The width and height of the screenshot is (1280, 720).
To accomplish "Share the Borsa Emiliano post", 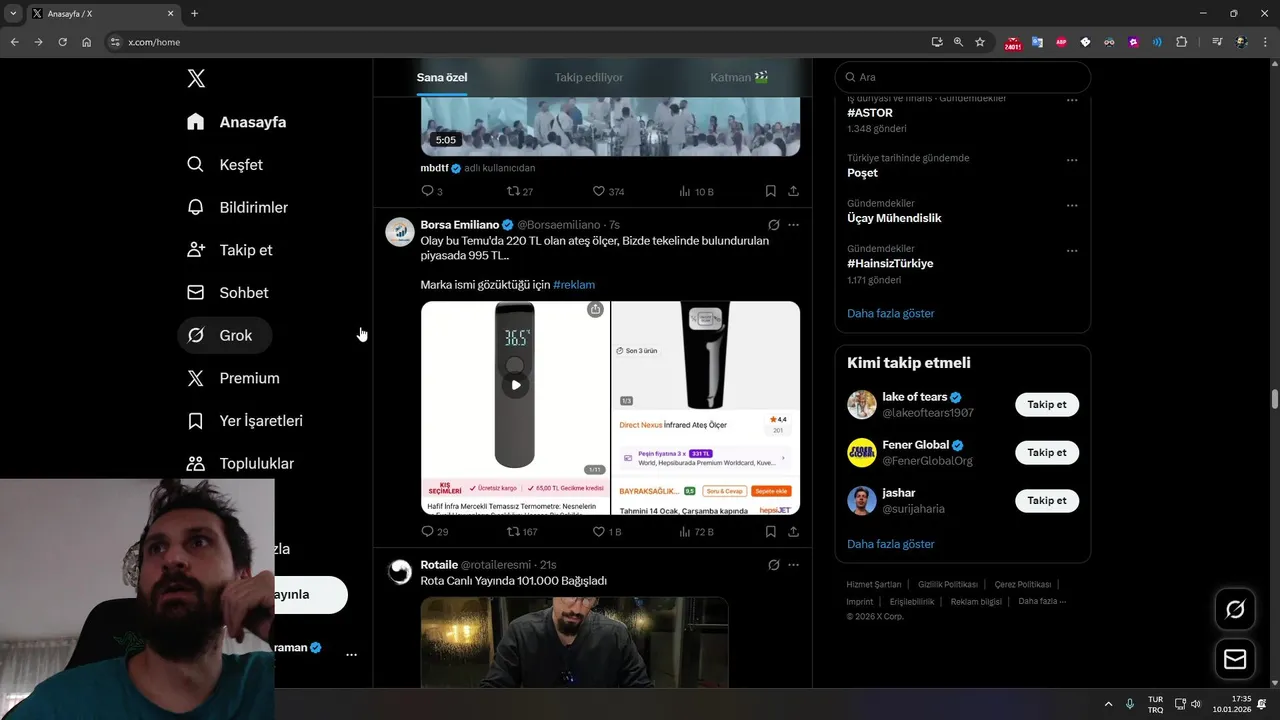I will tap(793, 532).
